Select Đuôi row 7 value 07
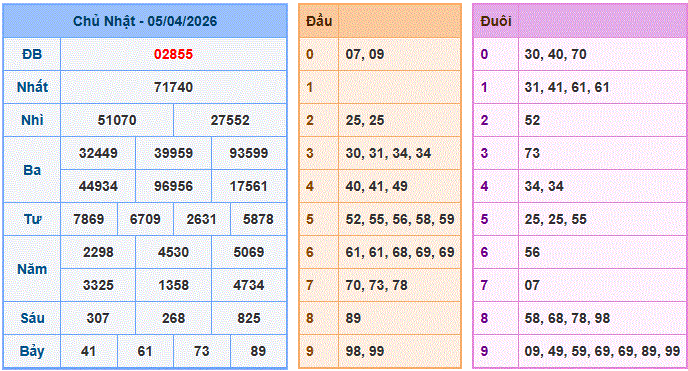Viewport: 688px width, 371px height. (532, 285)
